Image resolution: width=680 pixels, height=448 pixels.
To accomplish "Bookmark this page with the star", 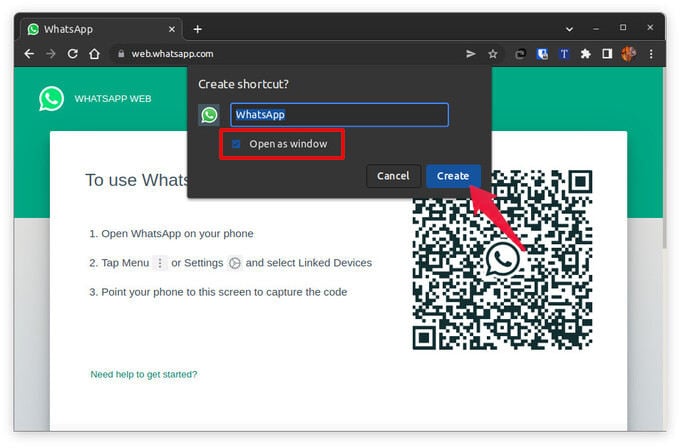I will coord(493,54).
